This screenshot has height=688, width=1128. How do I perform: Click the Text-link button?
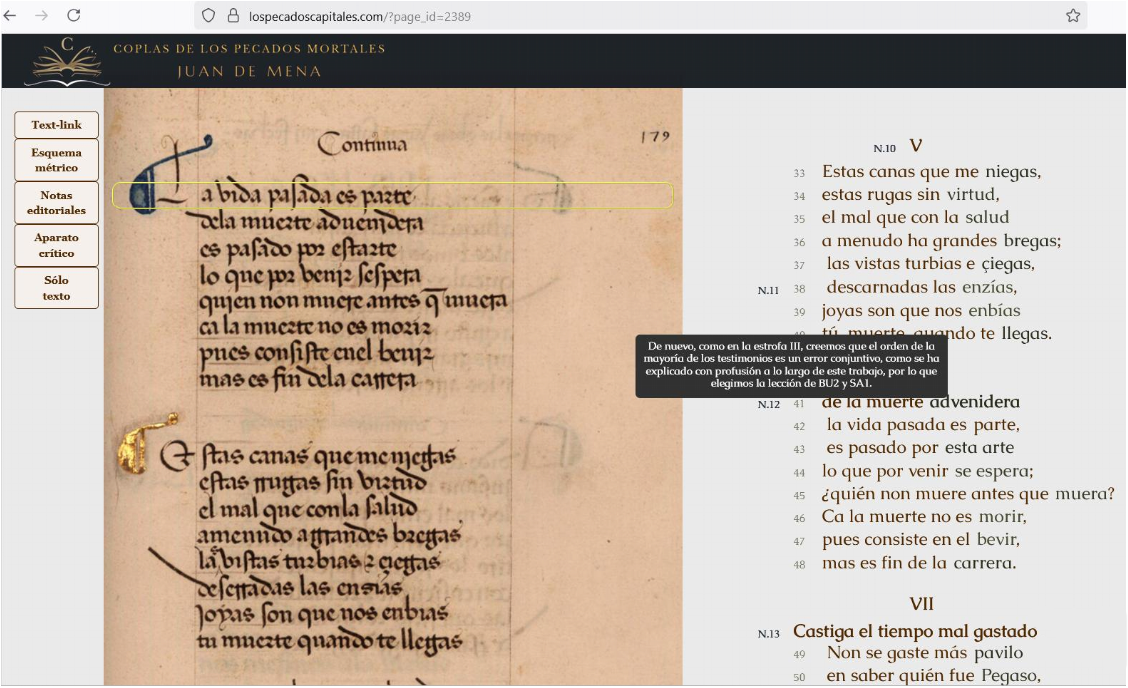point(56,125)
